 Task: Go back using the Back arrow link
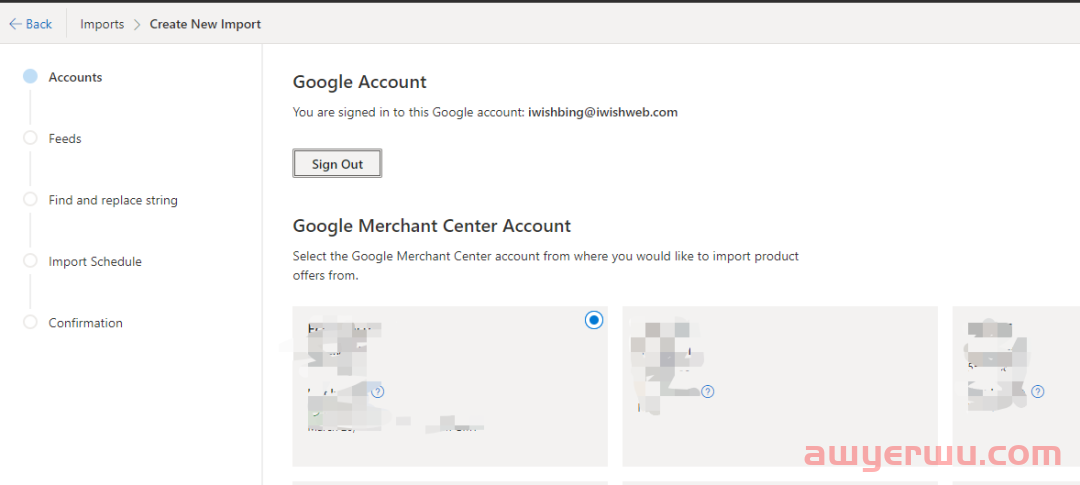click(30, 24)
